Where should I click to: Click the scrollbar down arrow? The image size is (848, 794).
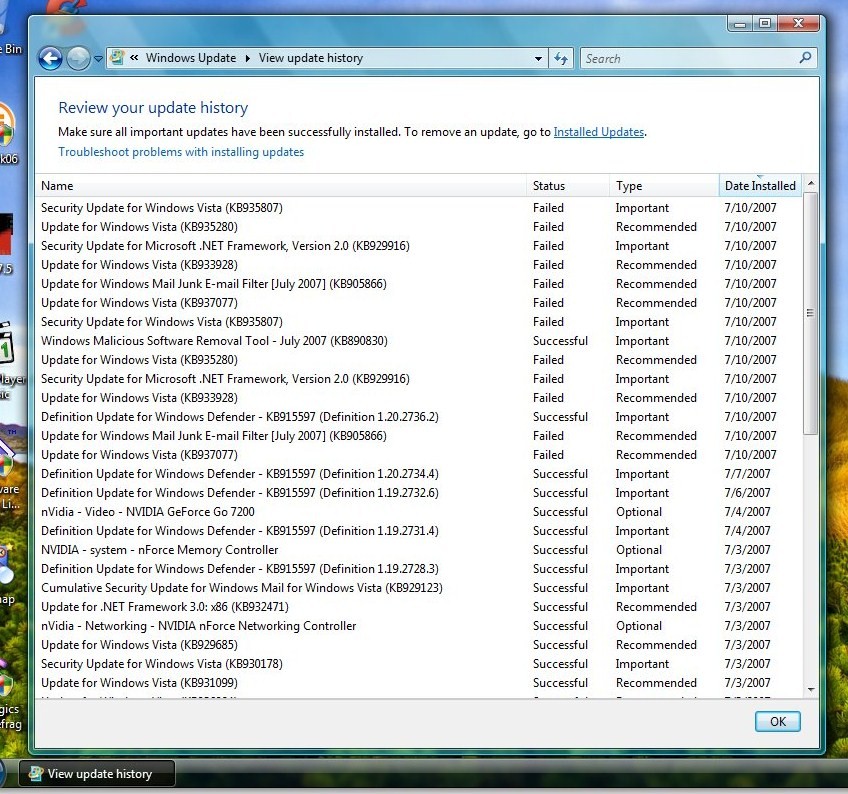[x=811, y=690]
